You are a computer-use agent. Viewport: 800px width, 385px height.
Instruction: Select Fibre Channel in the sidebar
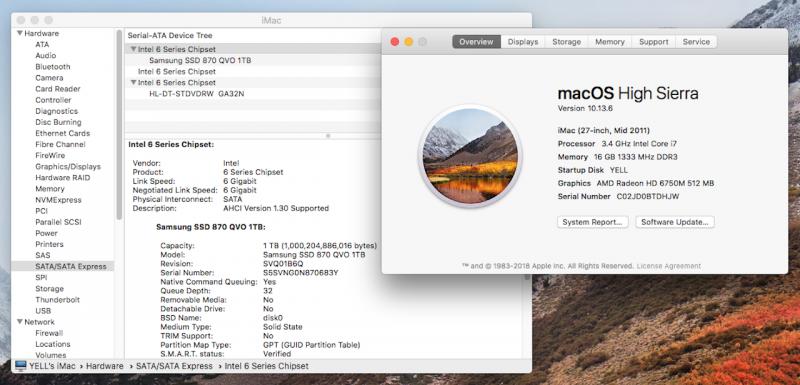(x=60, y=144)
